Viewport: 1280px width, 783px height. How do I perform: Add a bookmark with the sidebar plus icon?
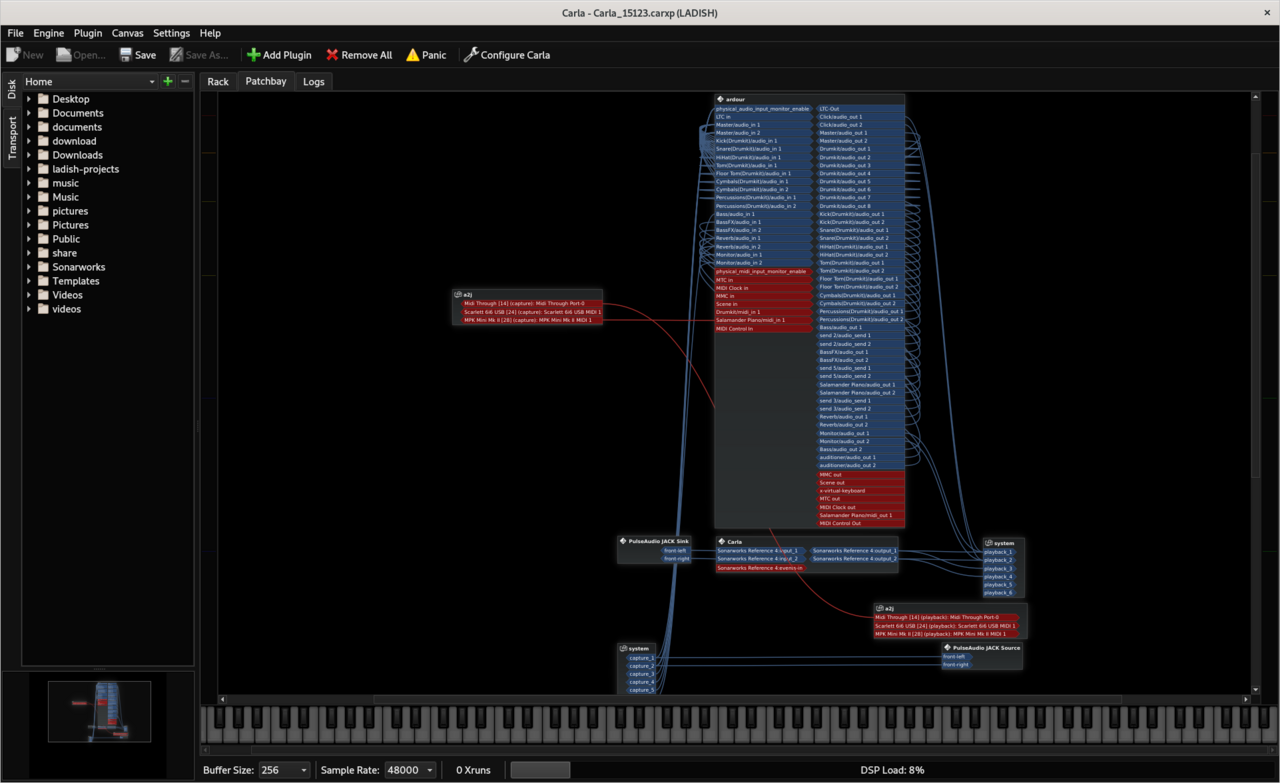pos(167,82)
